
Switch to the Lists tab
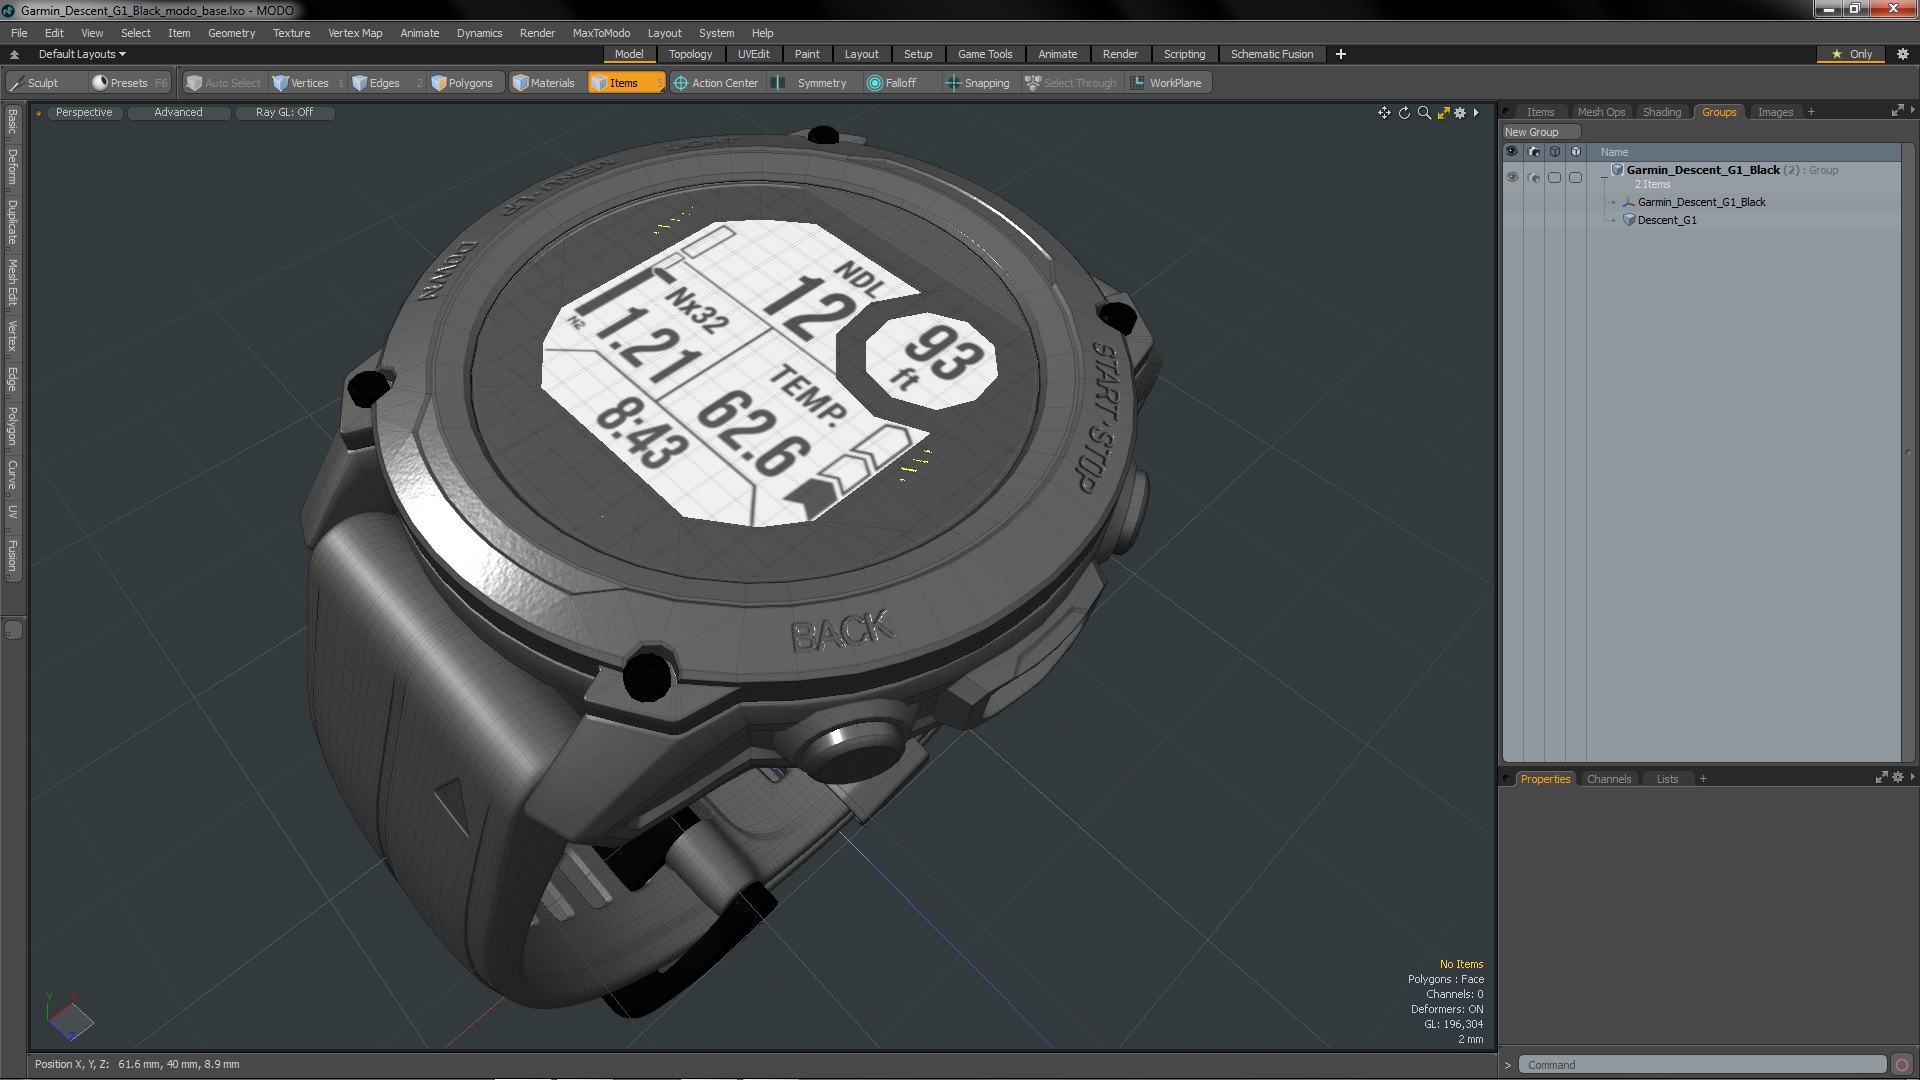pyautogui.click(x=1667, y=779)
